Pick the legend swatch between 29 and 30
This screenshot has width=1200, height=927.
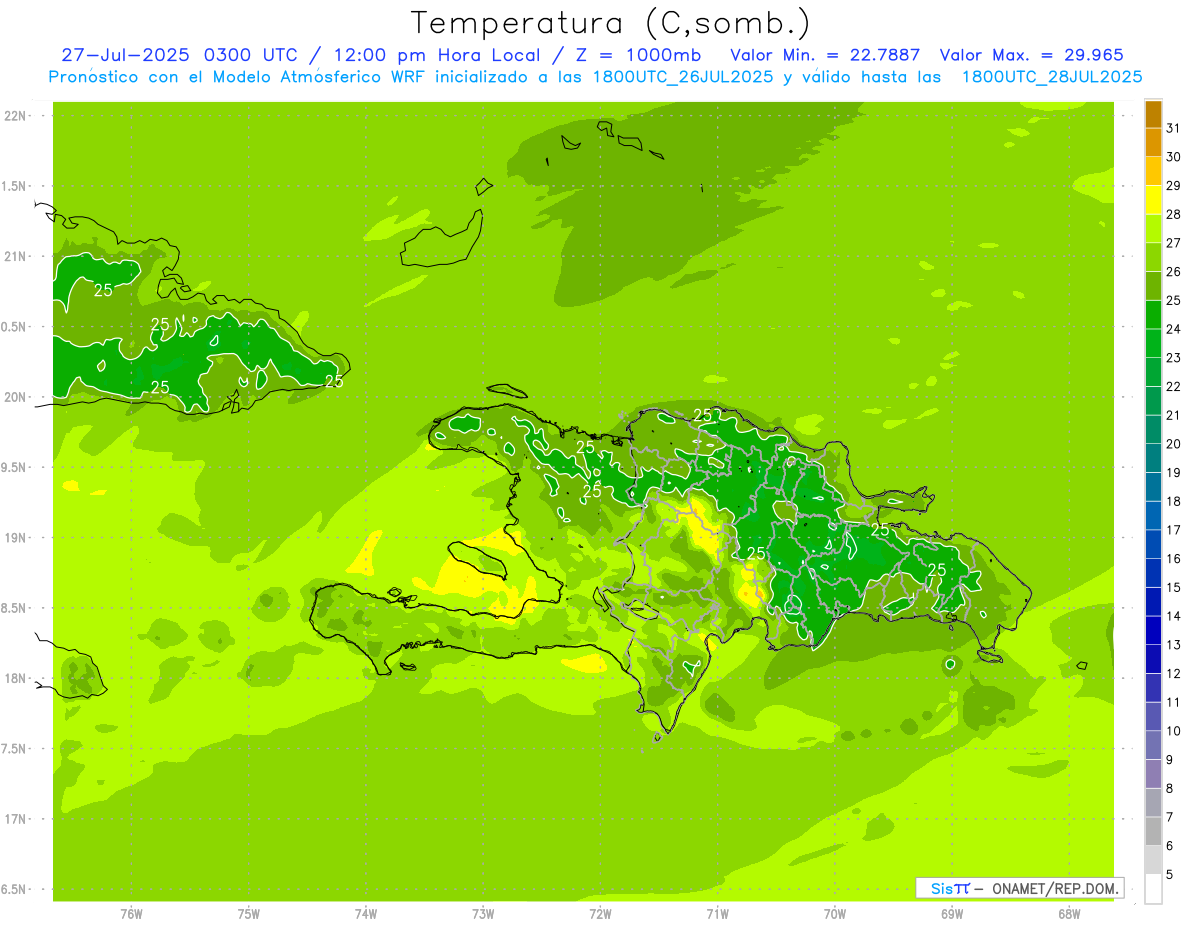click(1153, 171)
